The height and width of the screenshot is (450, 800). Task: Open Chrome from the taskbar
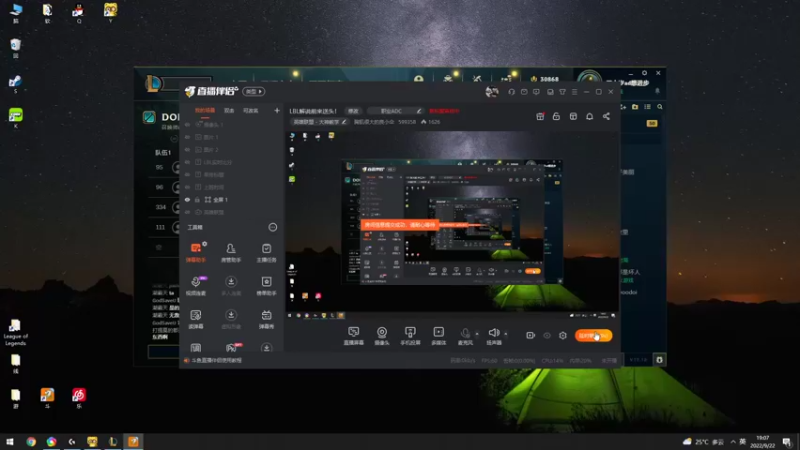click(31, 441)
